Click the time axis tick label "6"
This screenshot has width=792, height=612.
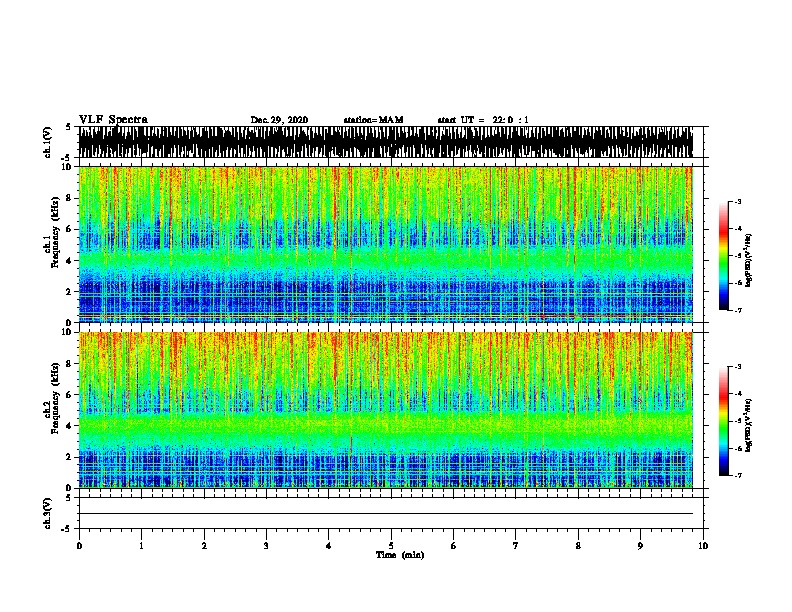click(x=454, y=546)
